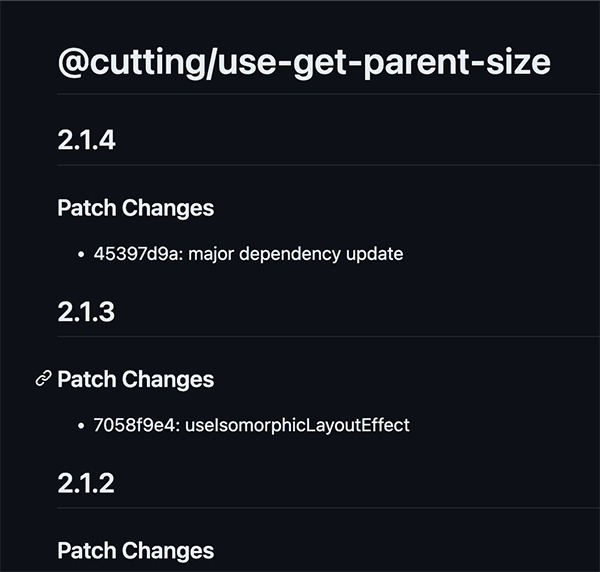Click the anchor link icon beside Patch Changes
This screenshot has height=572, width=600.
[x=43, y=379]
